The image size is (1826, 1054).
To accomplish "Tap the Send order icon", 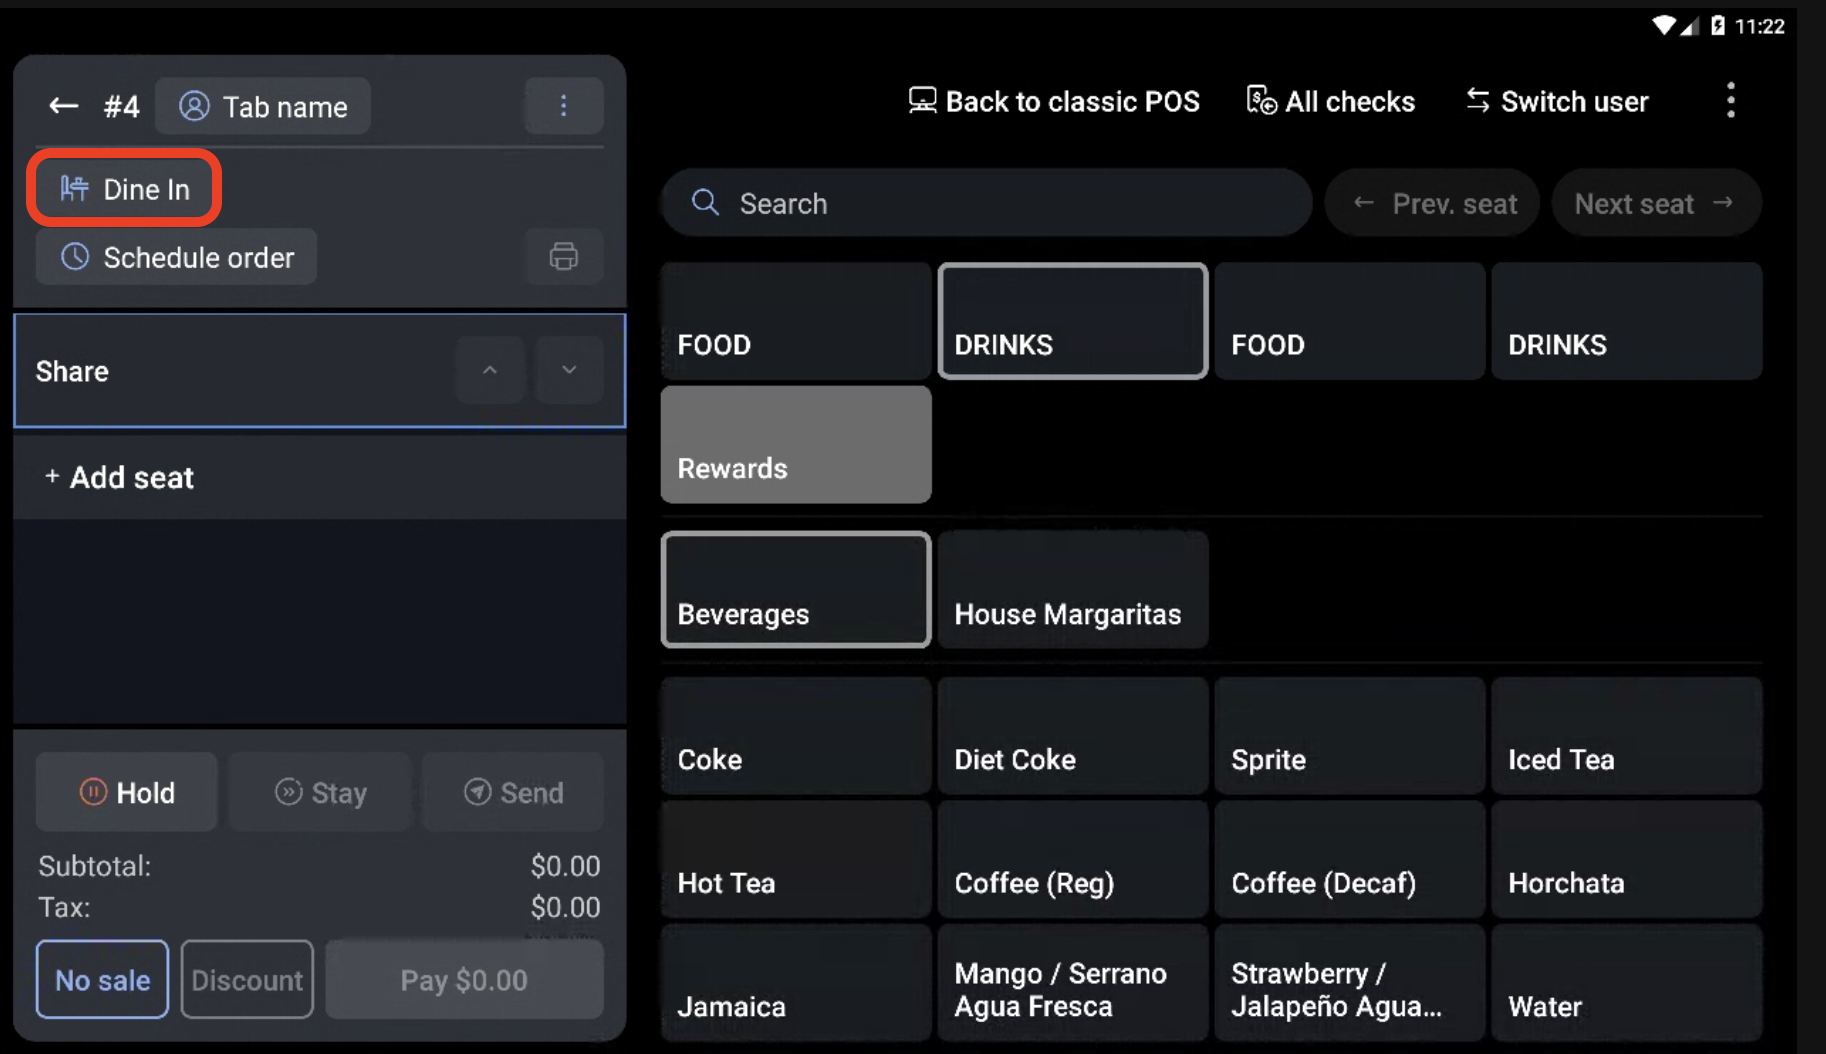I will (478, 791).
